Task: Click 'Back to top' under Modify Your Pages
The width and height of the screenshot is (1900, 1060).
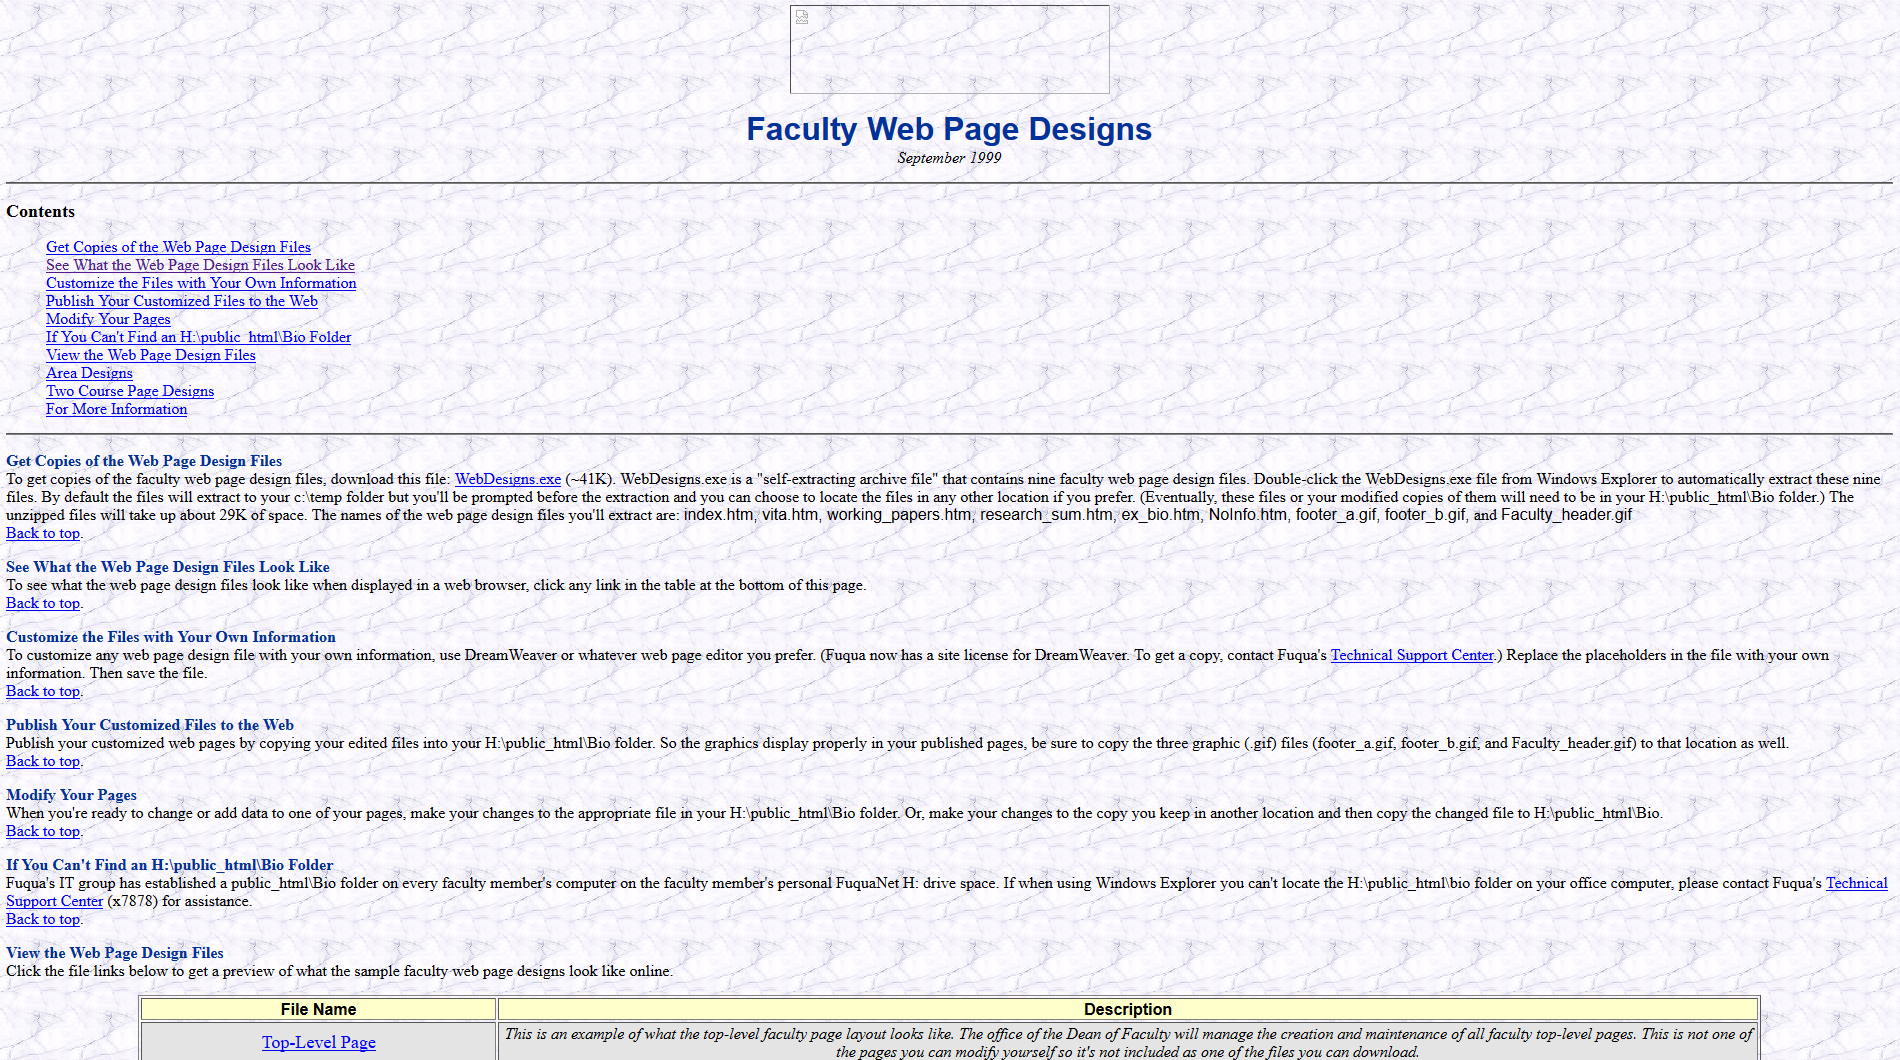Action: (43, 831)
